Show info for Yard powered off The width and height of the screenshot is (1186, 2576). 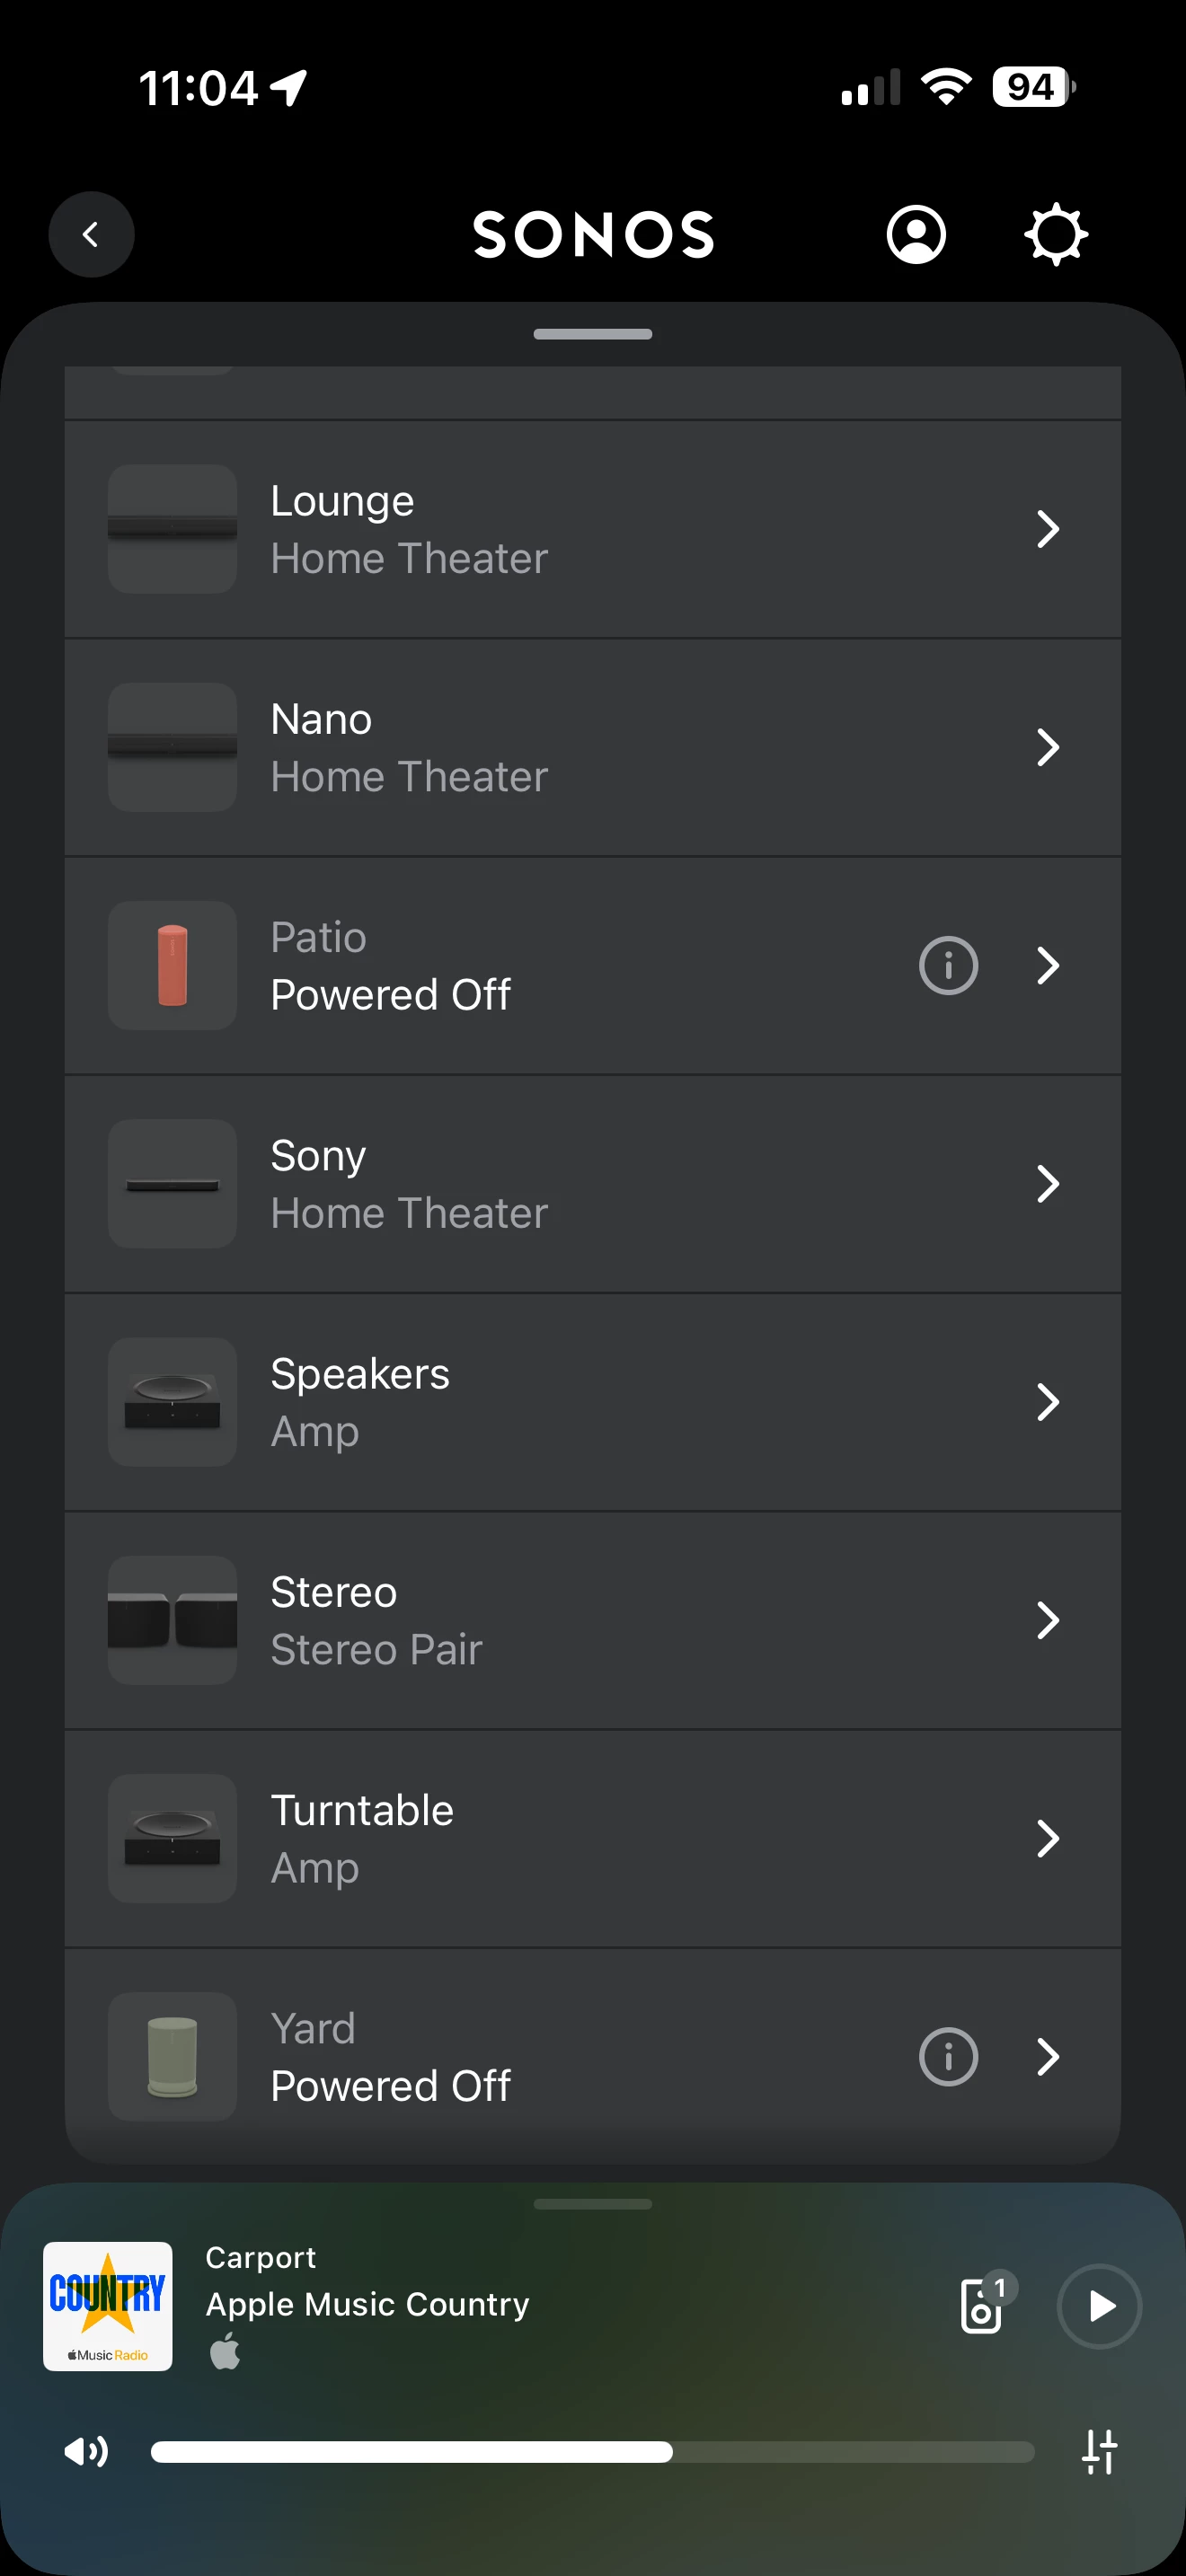tap(948, 2057)
